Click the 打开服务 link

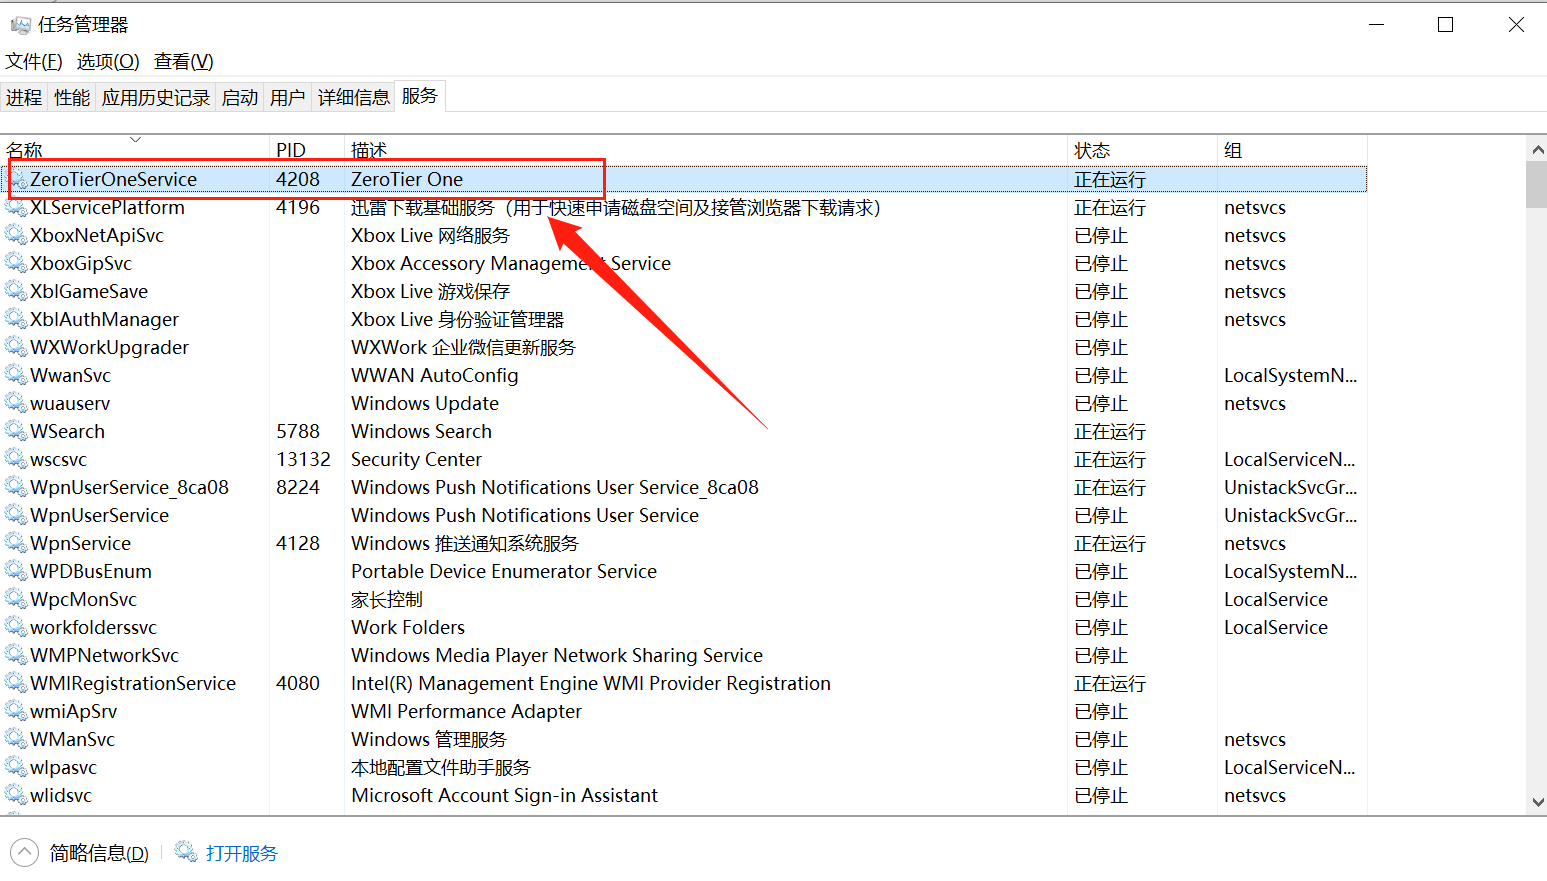241,853
